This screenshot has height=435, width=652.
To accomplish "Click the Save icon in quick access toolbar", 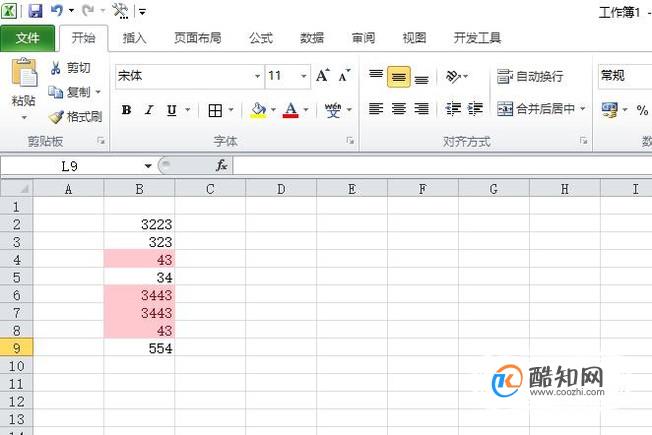I will pyautogui.click(x=35, y=10).
